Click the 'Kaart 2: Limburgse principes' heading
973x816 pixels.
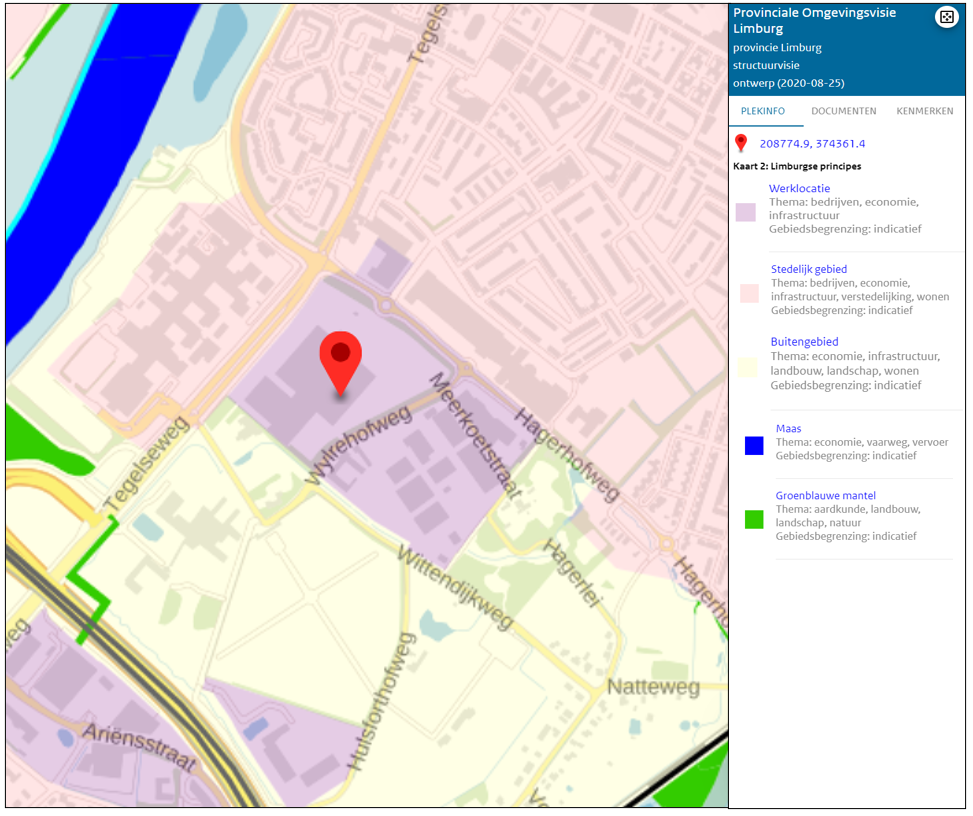pyautogui.click(x=797, y=166)
